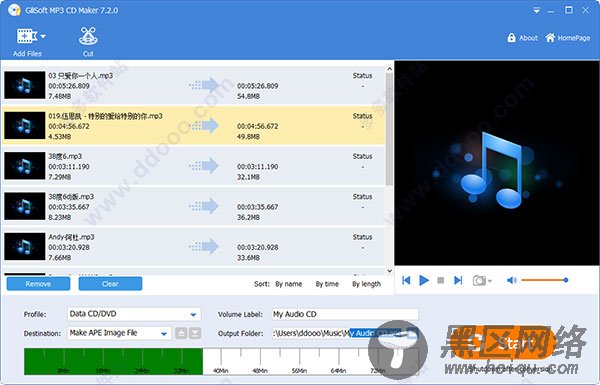600x385 pixels.
Task: Click the About text
Action: 528,38
